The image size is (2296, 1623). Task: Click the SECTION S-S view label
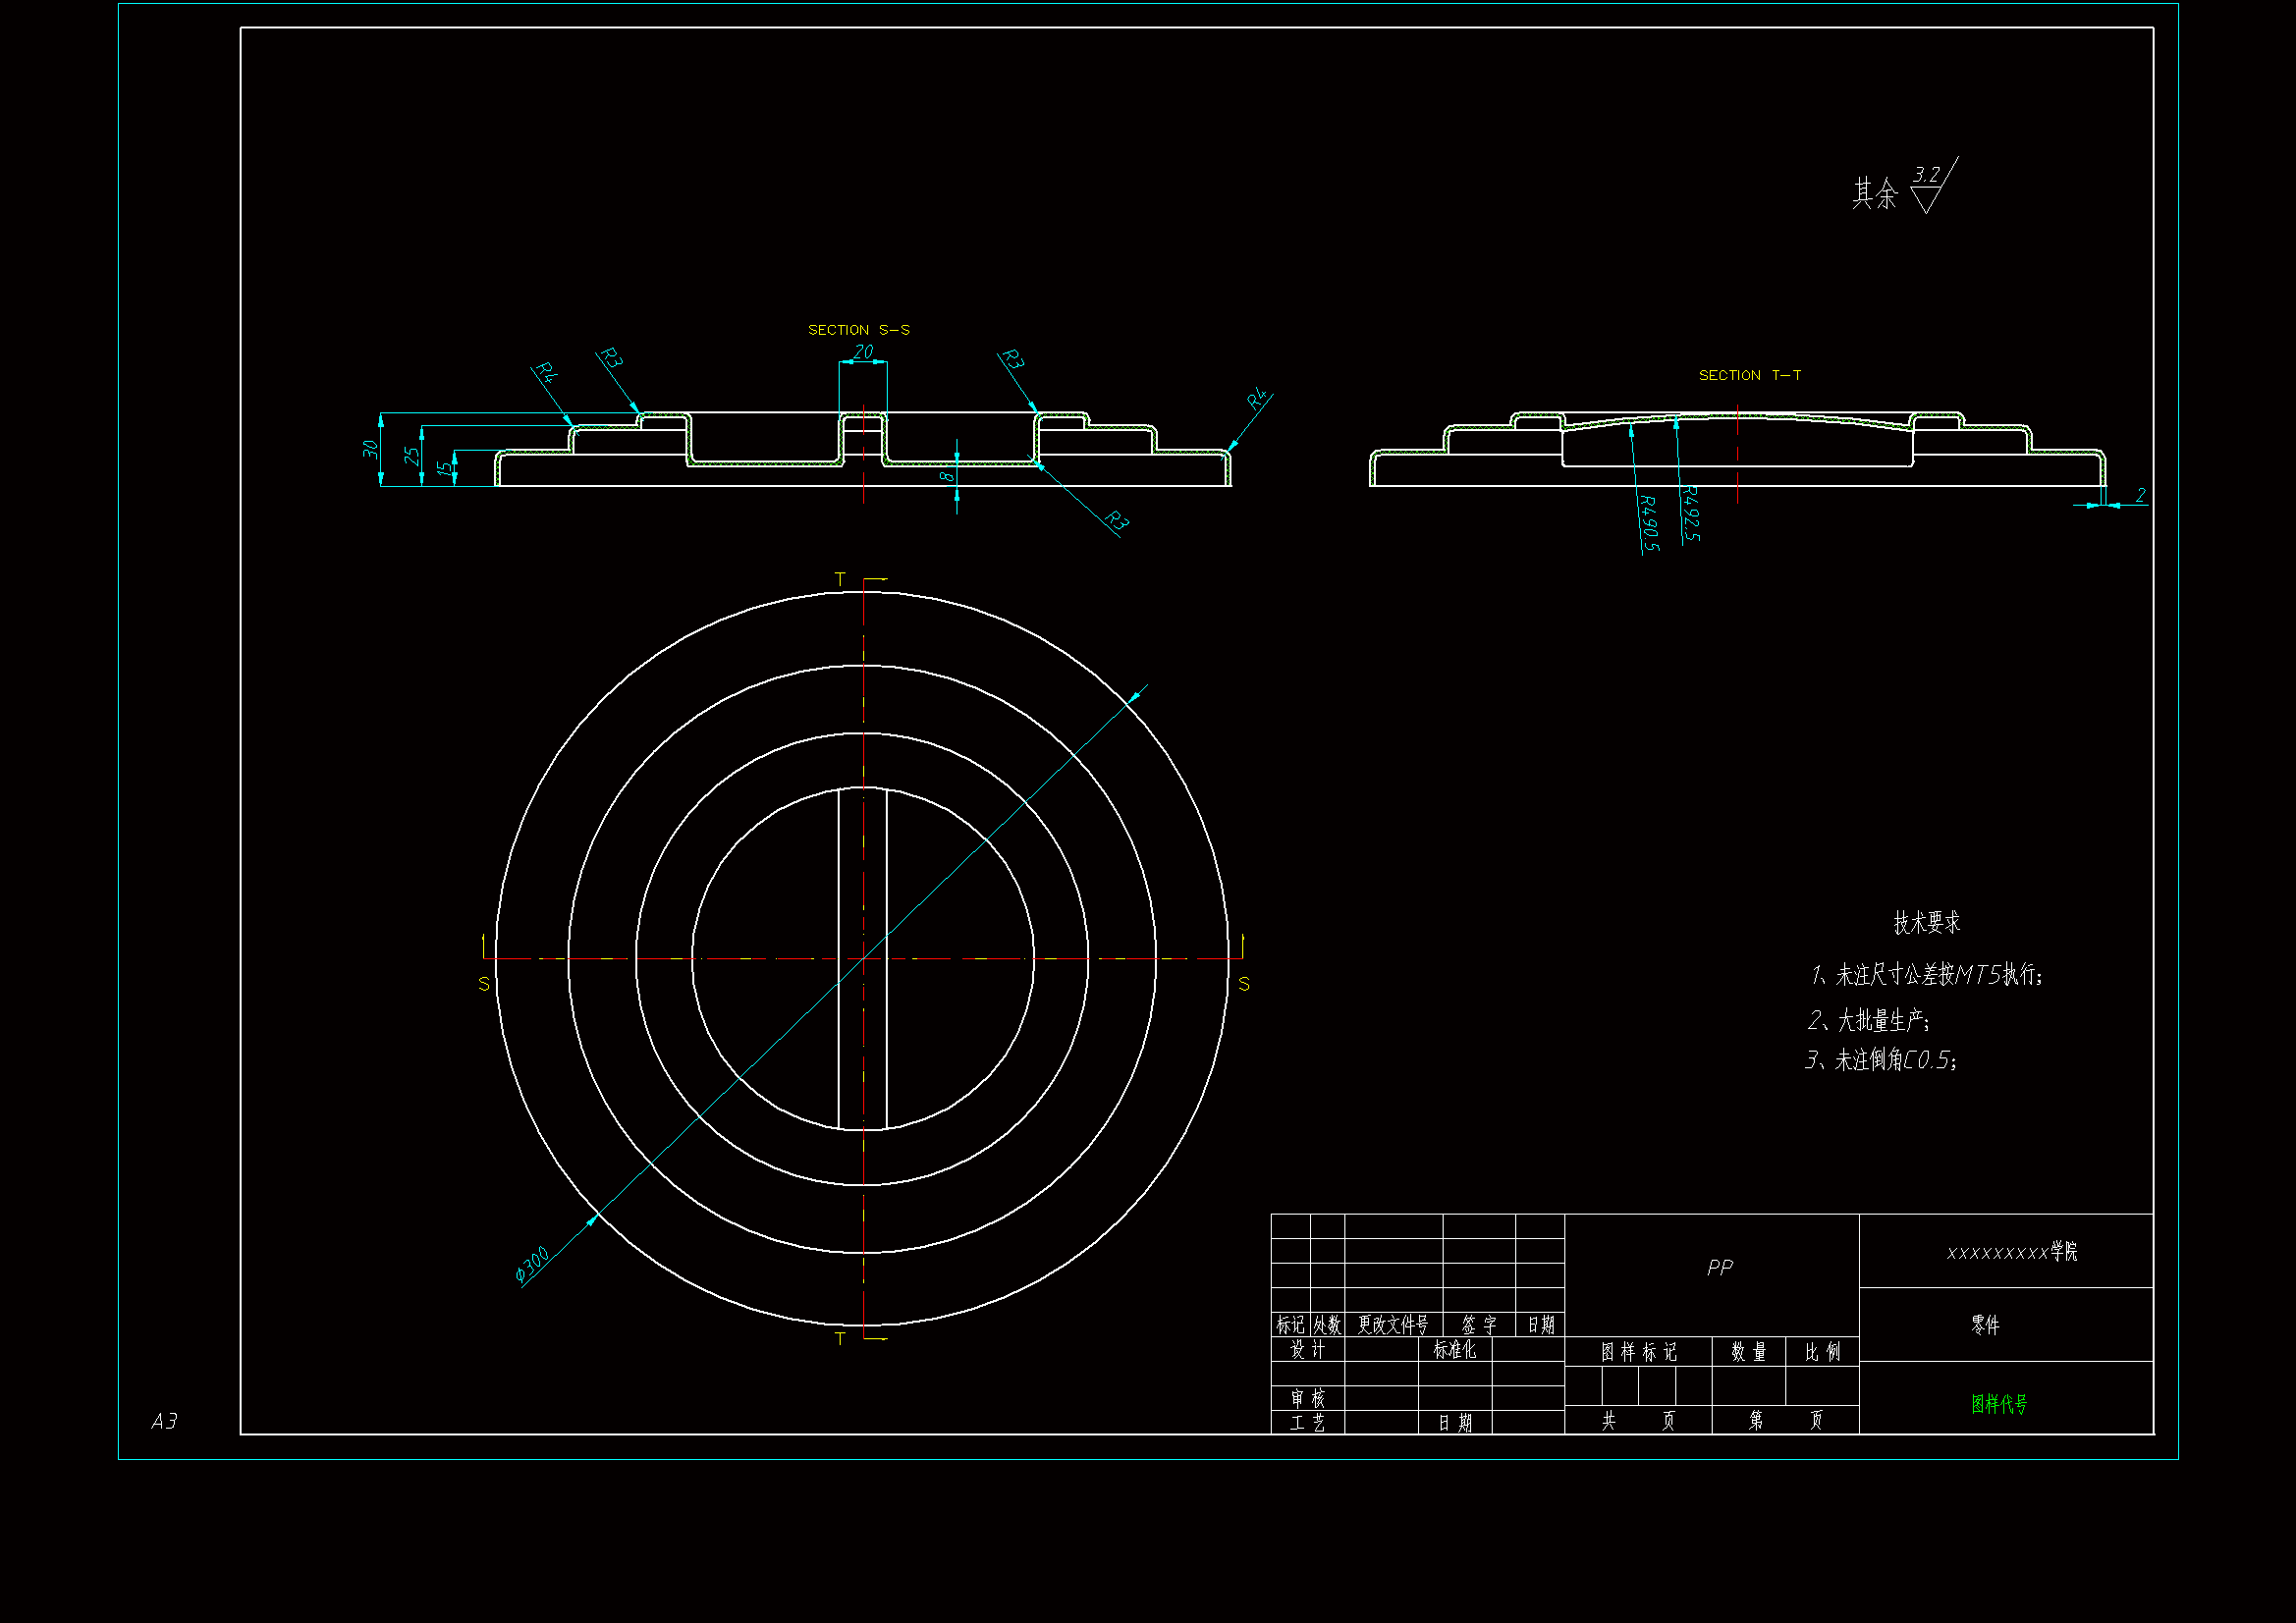pyautogui.click(x=858, y=330)
